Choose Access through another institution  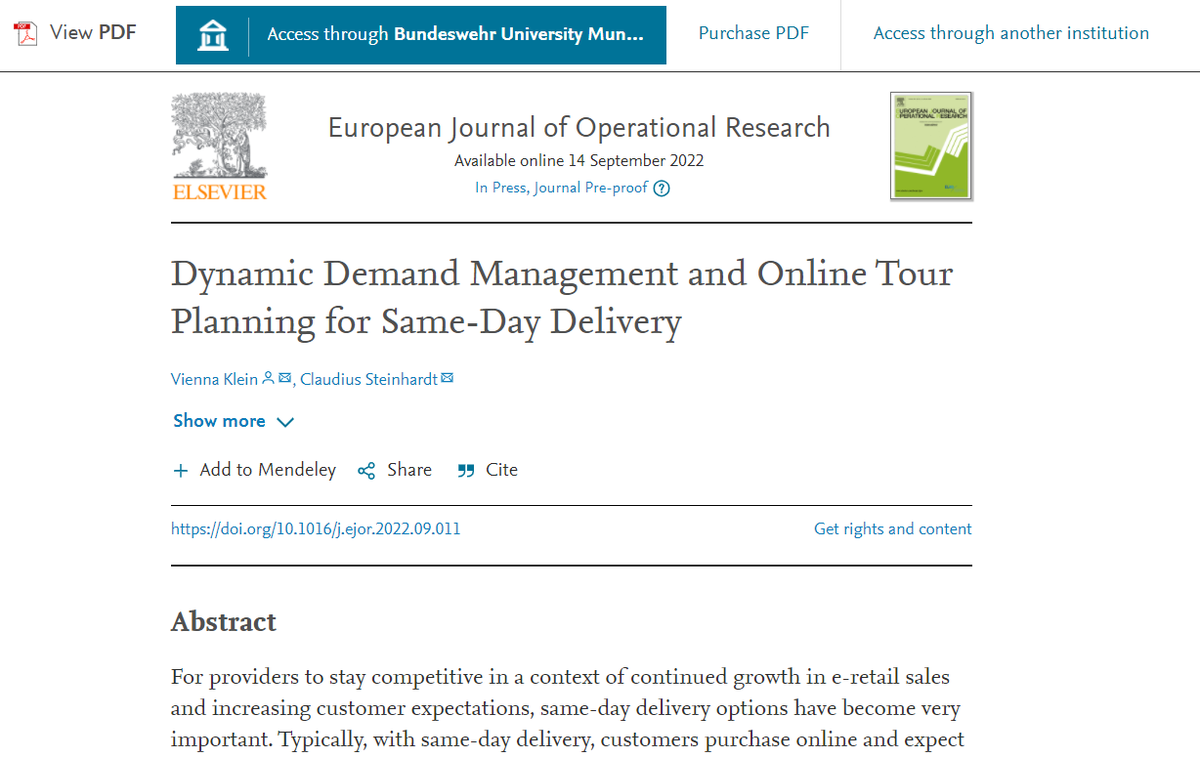(x=1011, y=33)
